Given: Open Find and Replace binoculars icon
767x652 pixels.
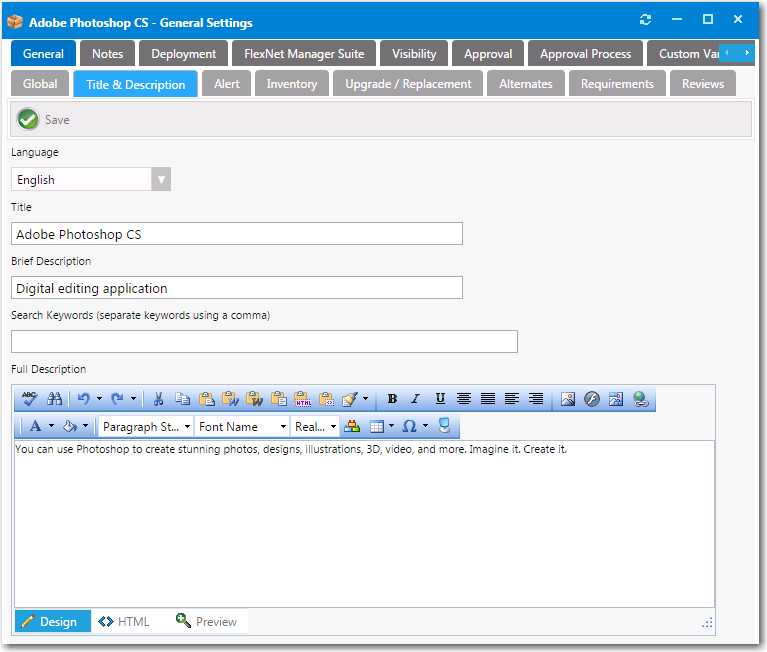Looking at the screenshot, I should [54, 399].
